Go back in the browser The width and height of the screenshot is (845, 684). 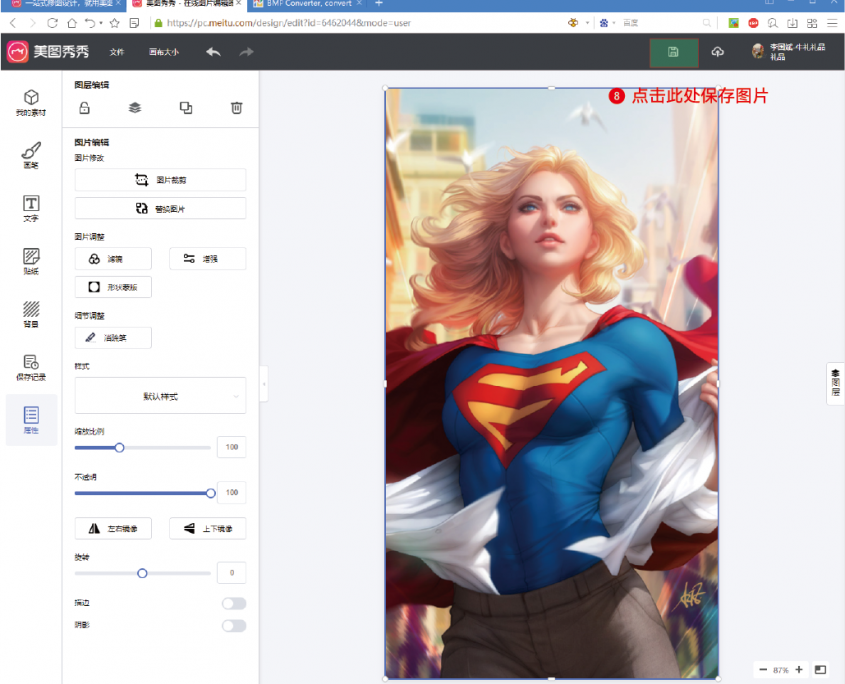[x=13, y=23]
